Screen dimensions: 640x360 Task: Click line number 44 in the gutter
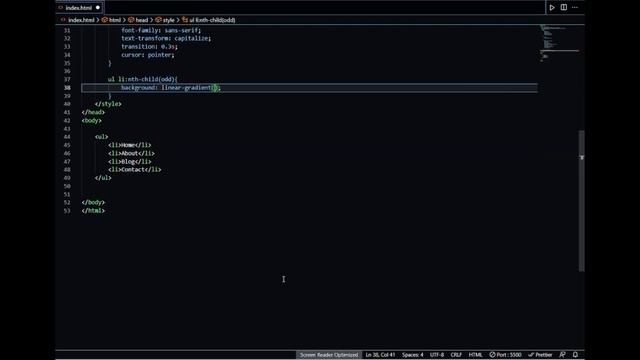click(x=67, y=137)
